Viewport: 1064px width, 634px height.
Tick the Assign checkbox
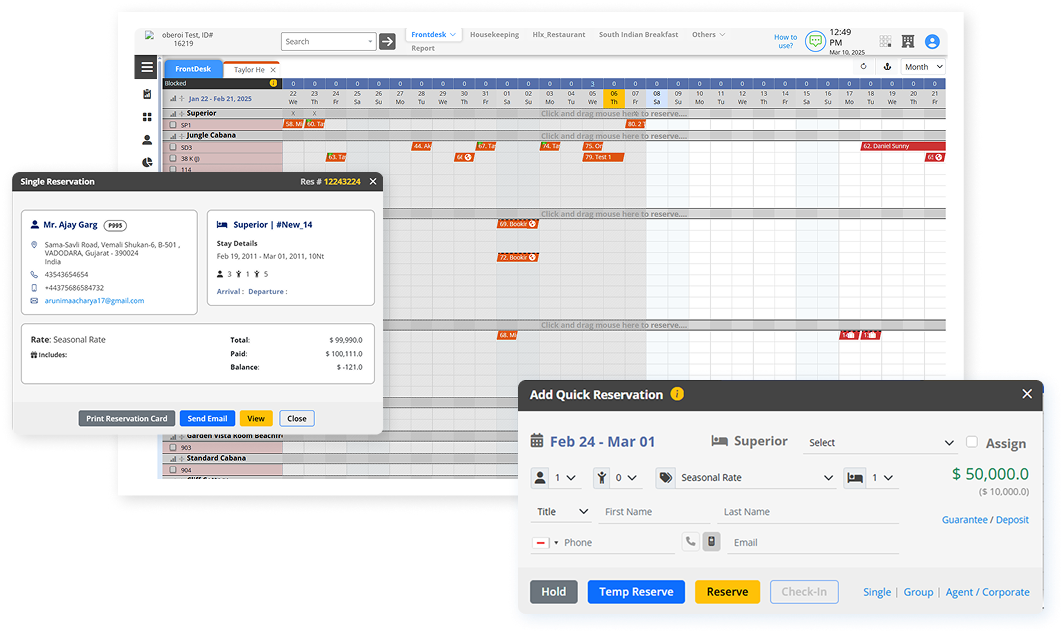click(972, 442)
